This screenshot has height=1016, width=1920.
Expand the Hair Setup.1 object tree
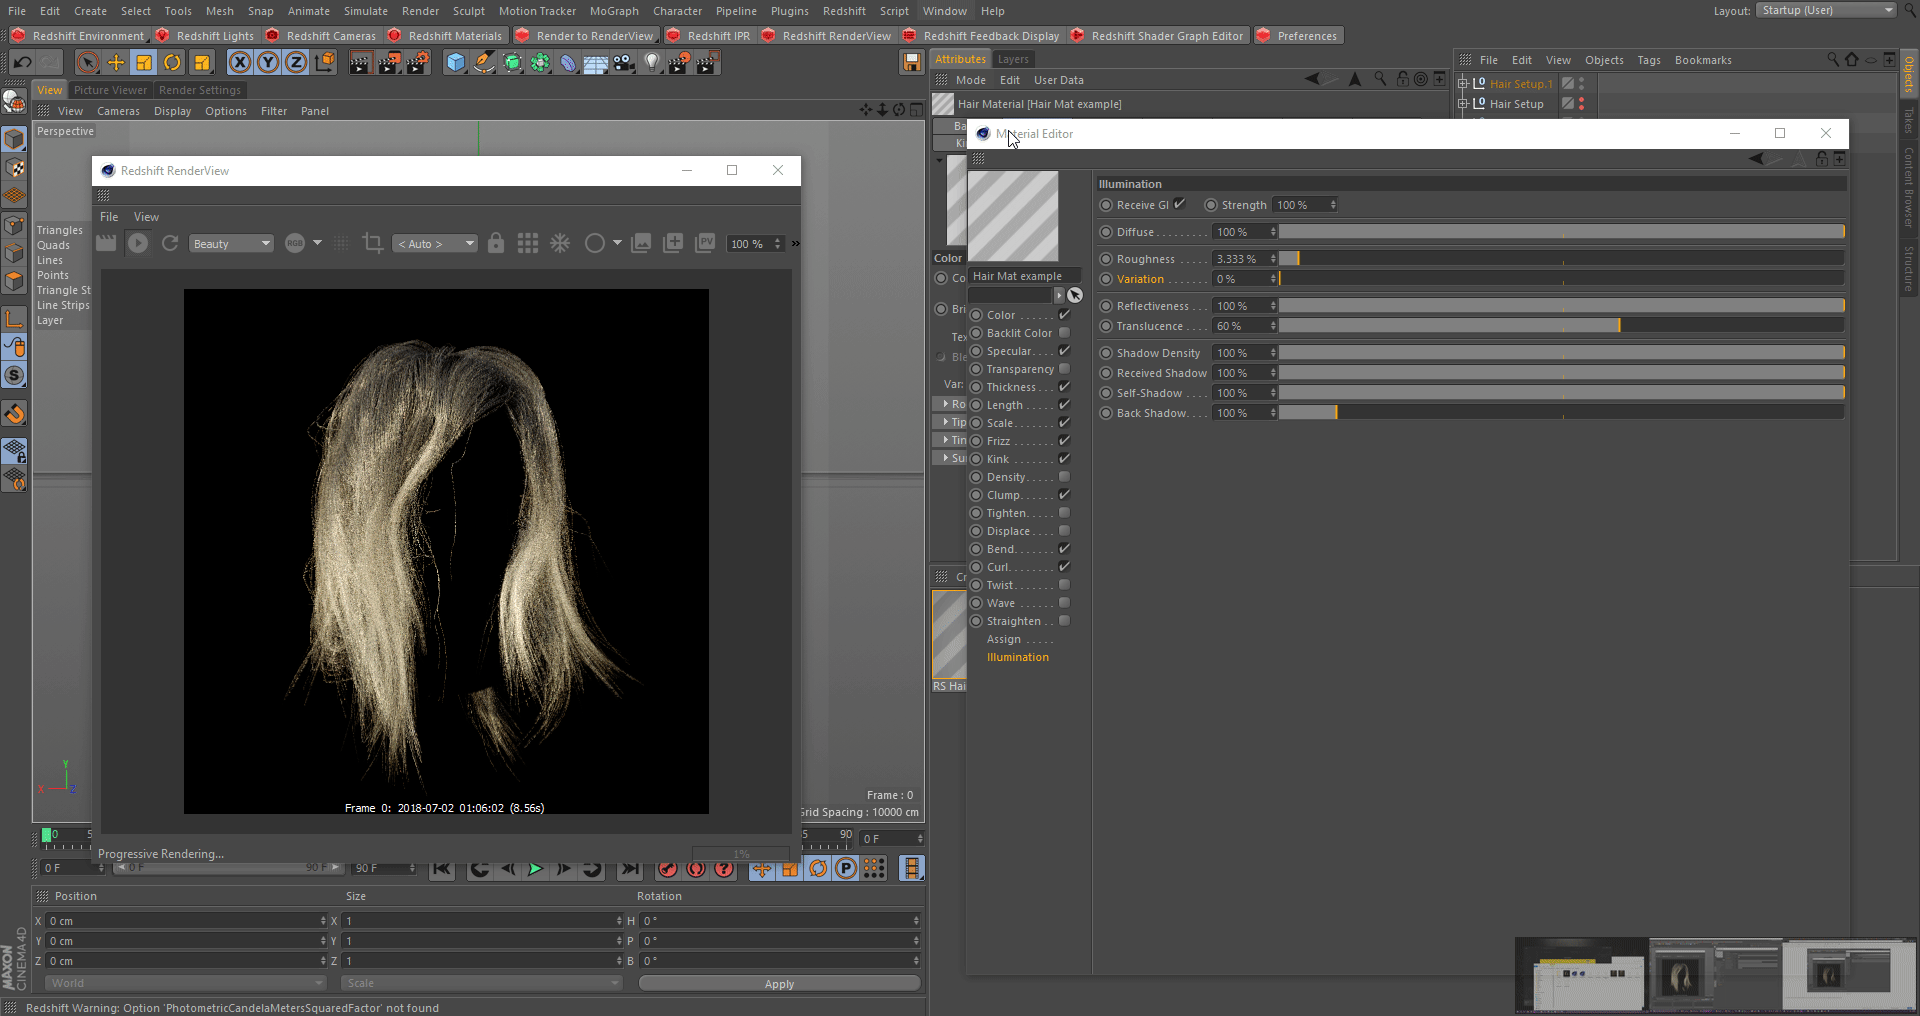[1463, 84]
